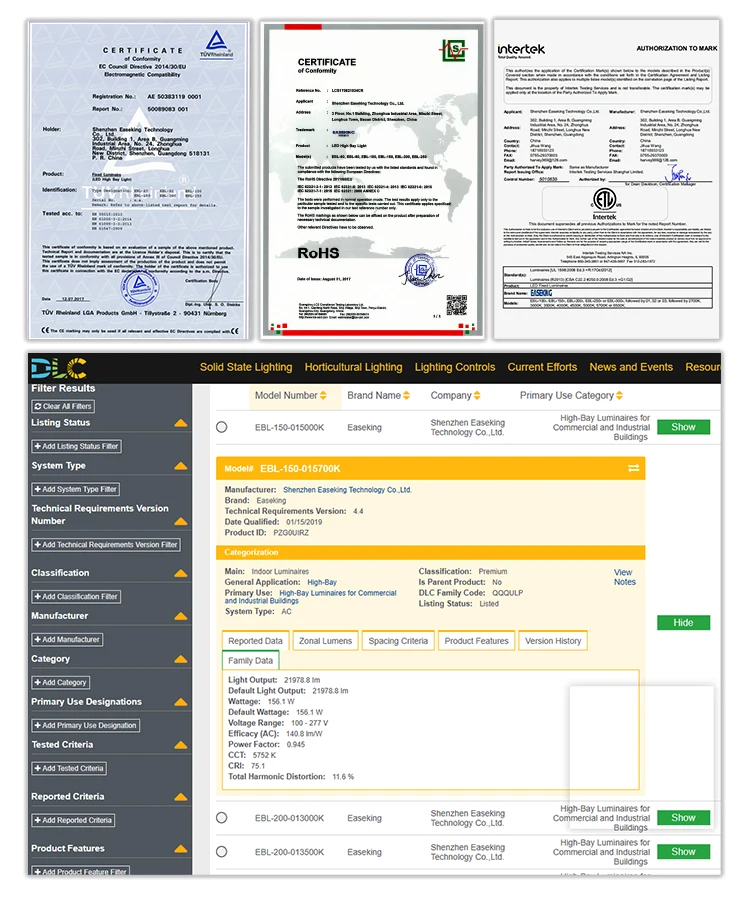Collapse the Listing Status filter section
The width and height of the screenshot is (750, 901).
(181, 424)
